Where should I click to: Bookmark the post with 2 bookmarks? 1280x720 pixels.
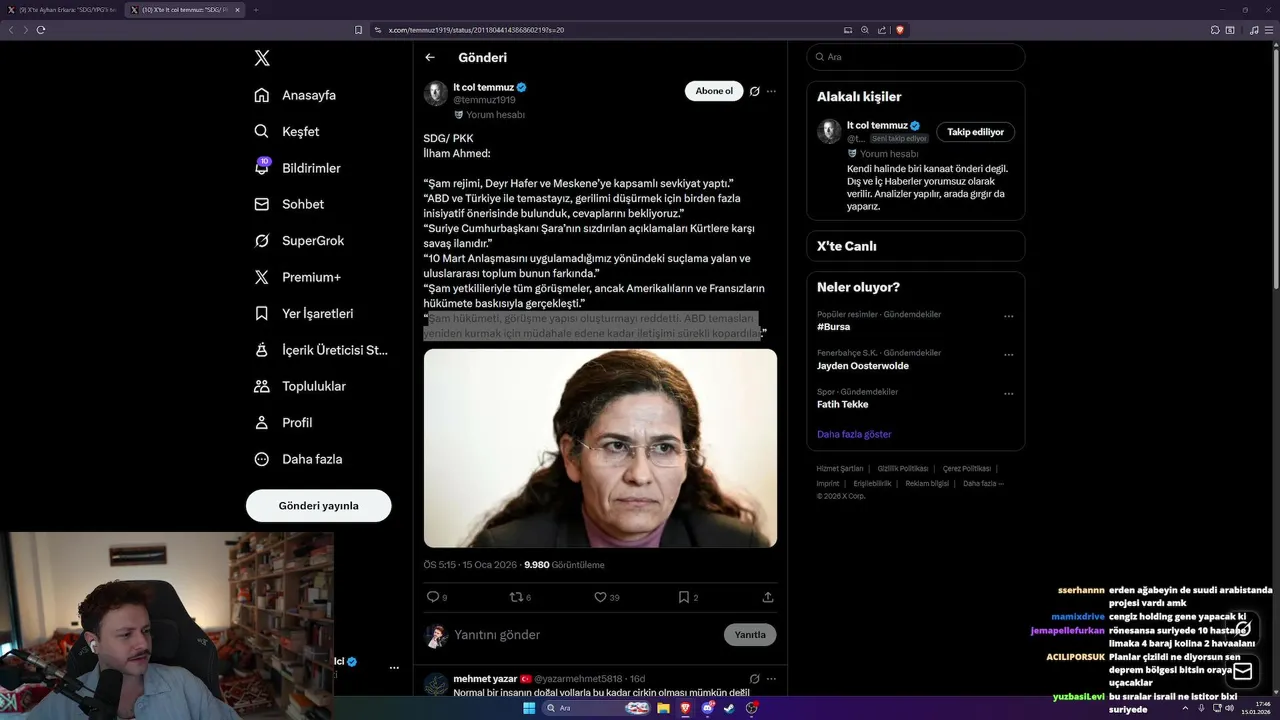(684, 597)
